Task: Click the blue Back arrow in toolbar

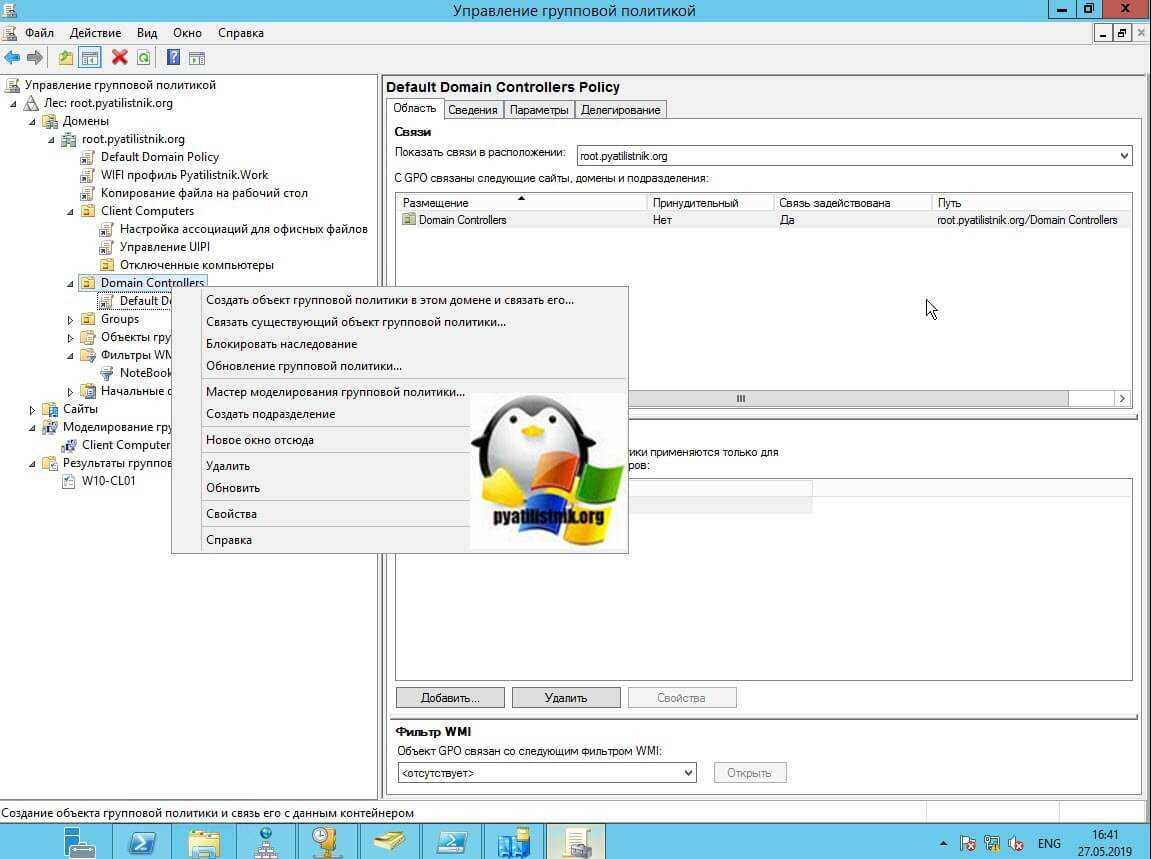Action: (12, 58)
